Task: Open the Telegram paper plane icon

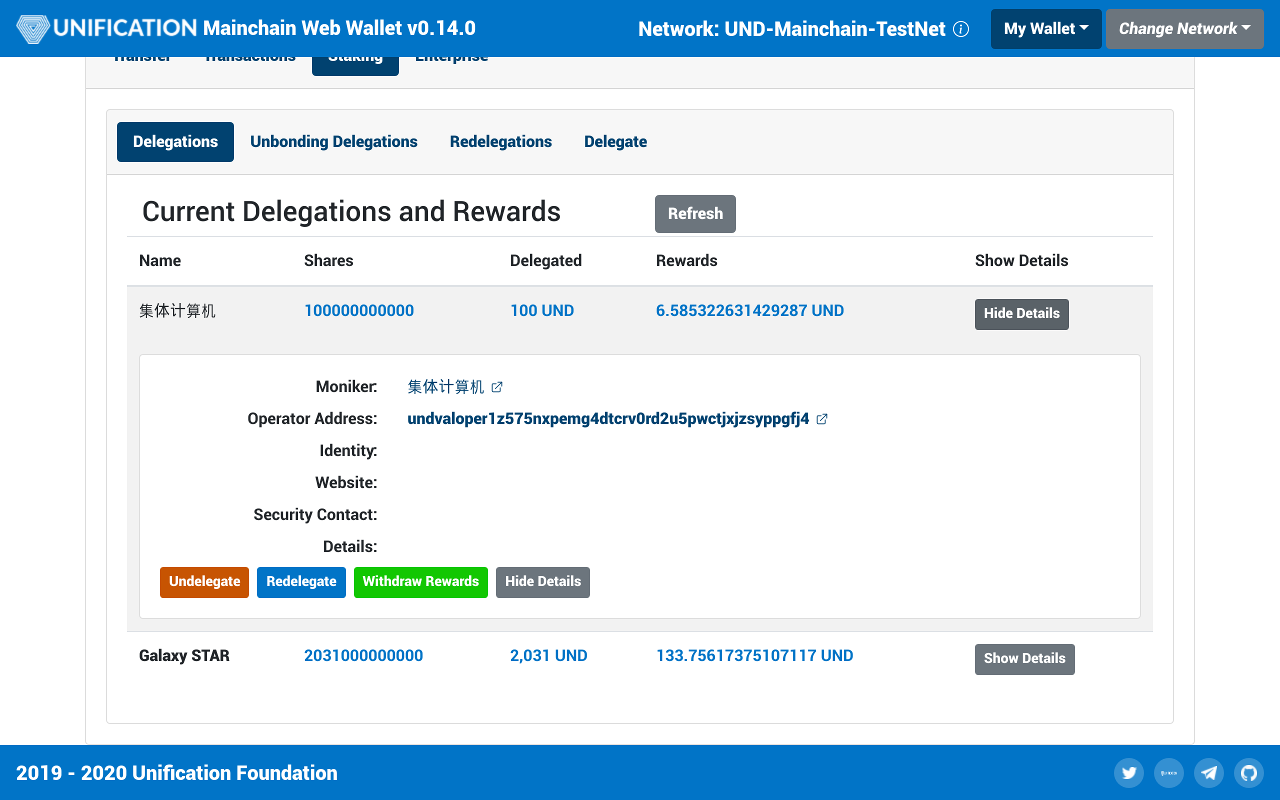Action: [x=1209, y=773]
